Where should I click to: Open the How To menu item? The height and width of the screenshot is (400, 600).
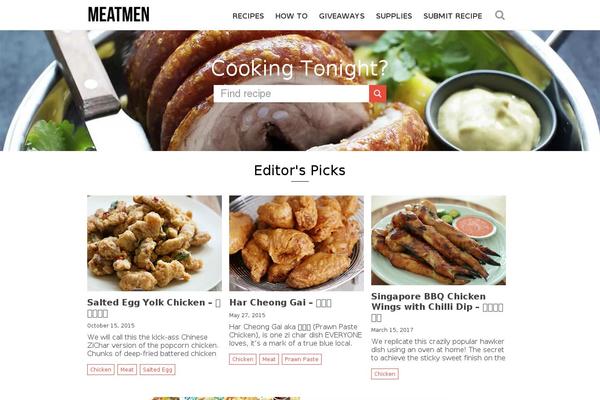[291, 16]
